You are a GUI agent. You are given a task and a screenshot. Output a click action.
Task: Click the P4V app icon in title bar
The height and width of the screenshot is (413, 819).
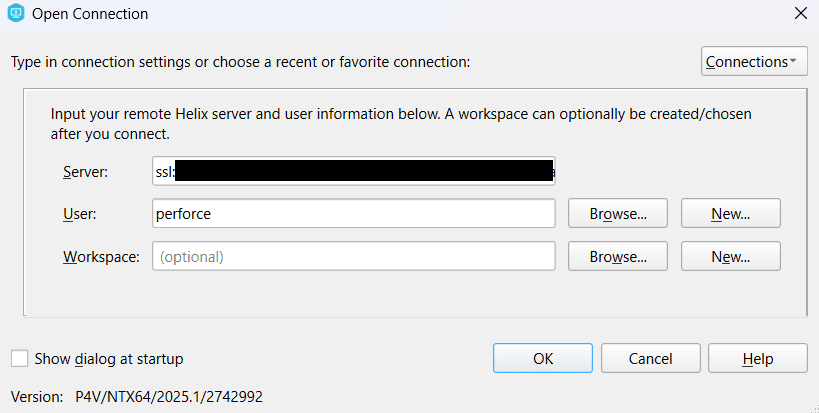[x=16, y=13]
